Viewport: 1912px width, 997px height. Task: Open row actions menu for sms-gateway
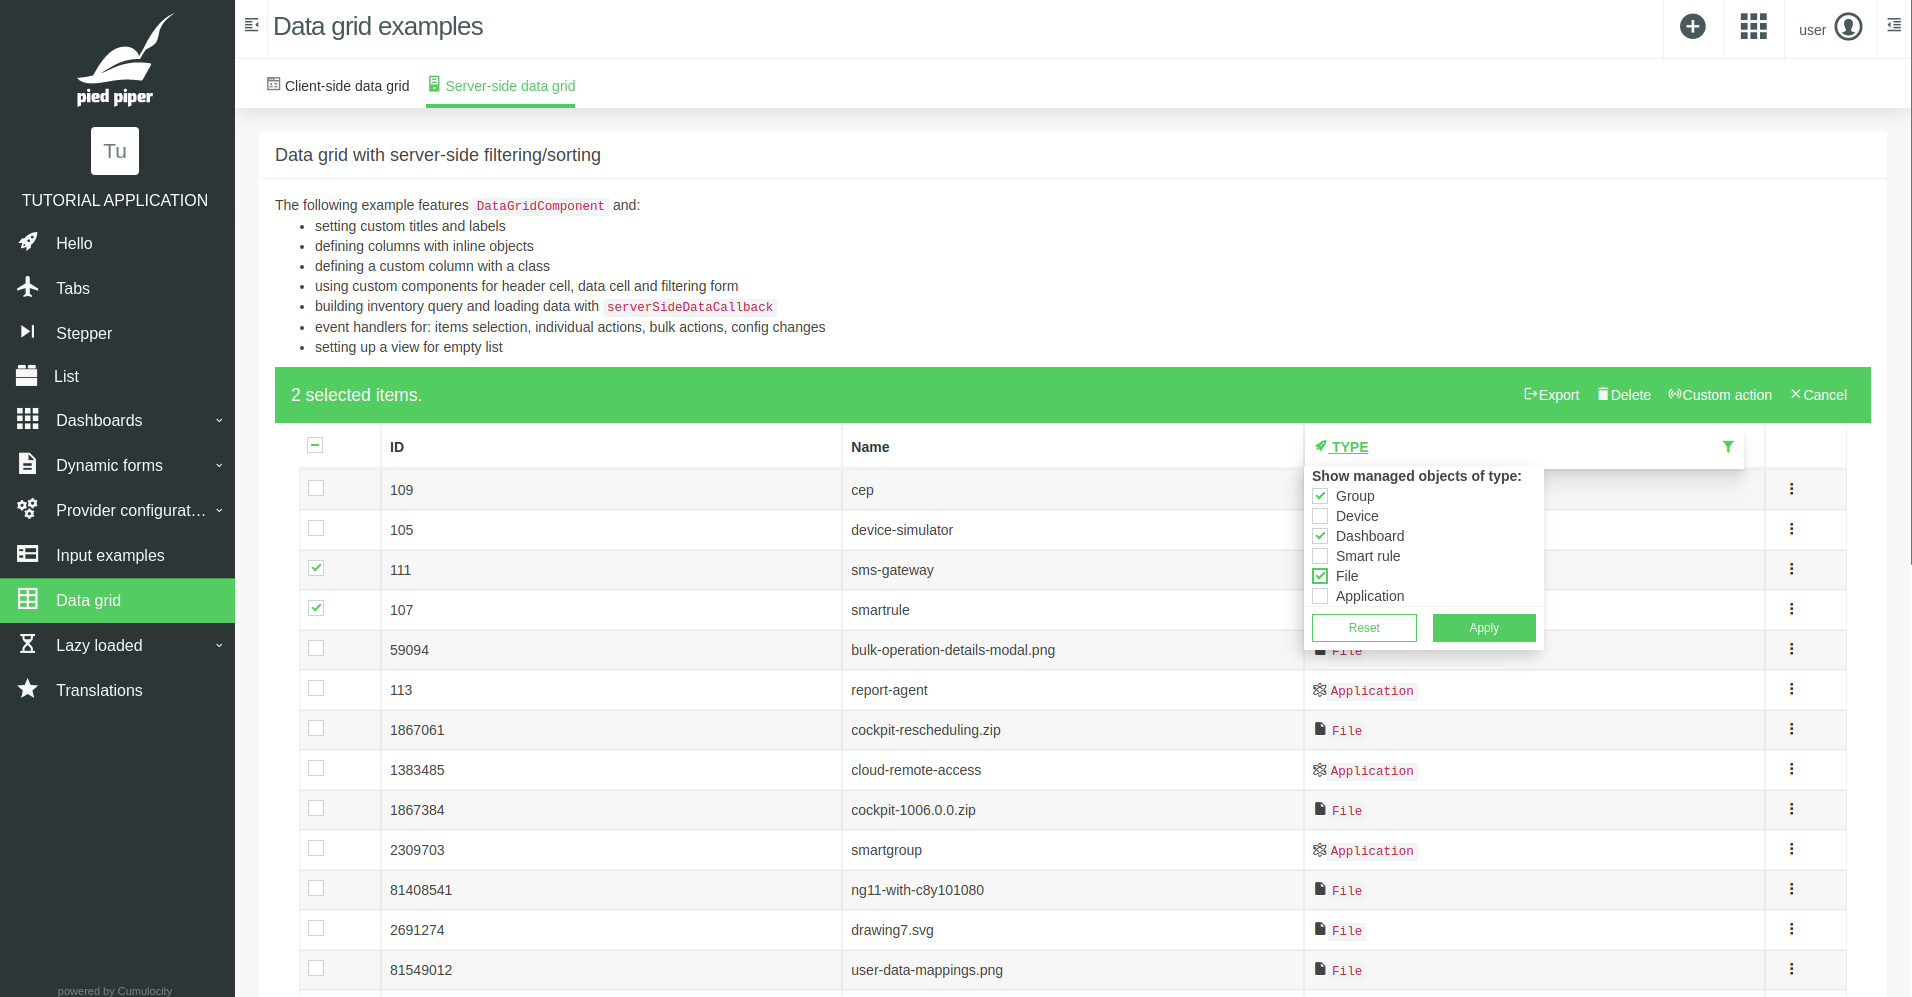[1791, 569]
